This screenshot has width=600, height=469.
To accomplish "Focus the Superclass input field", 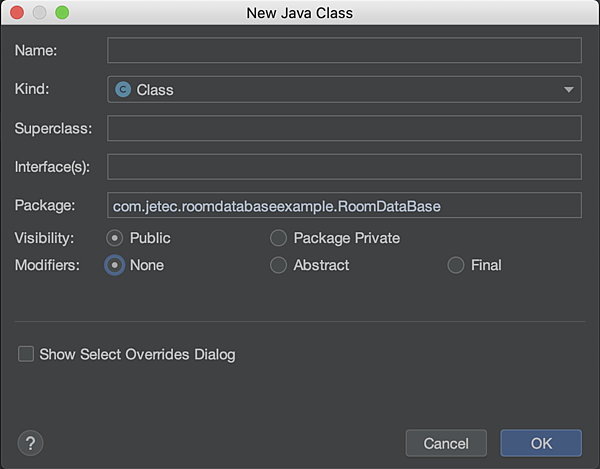I will point(344,128).
